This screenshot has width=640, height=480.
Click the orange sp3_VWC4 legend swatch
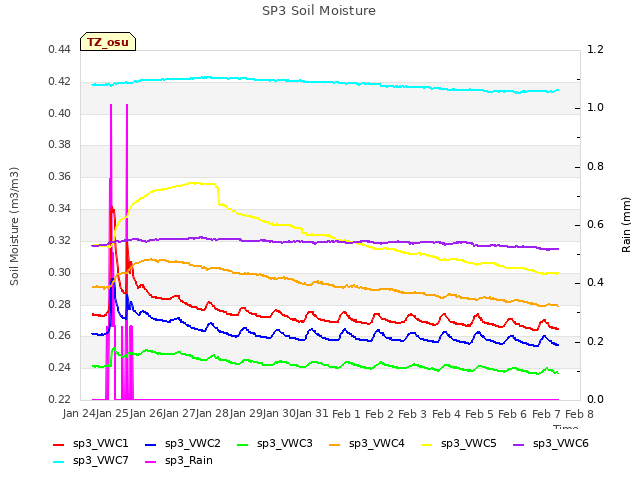[335, 444]
